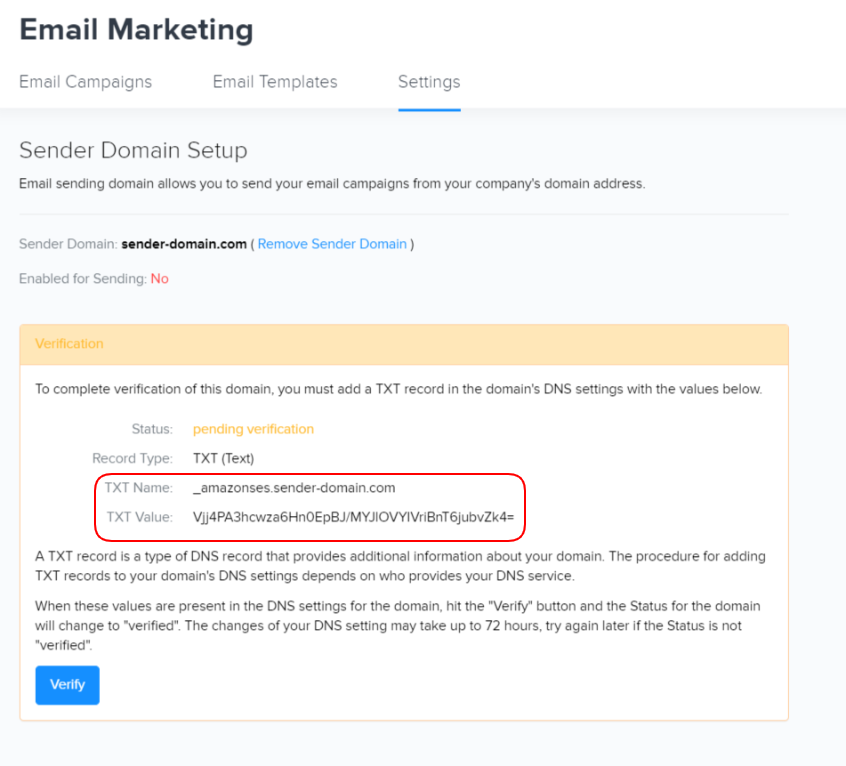Click the 'Sender Domain:' label
Viewport: 846px width, 766px height.
pyautogui.click(x=68, y=244)
